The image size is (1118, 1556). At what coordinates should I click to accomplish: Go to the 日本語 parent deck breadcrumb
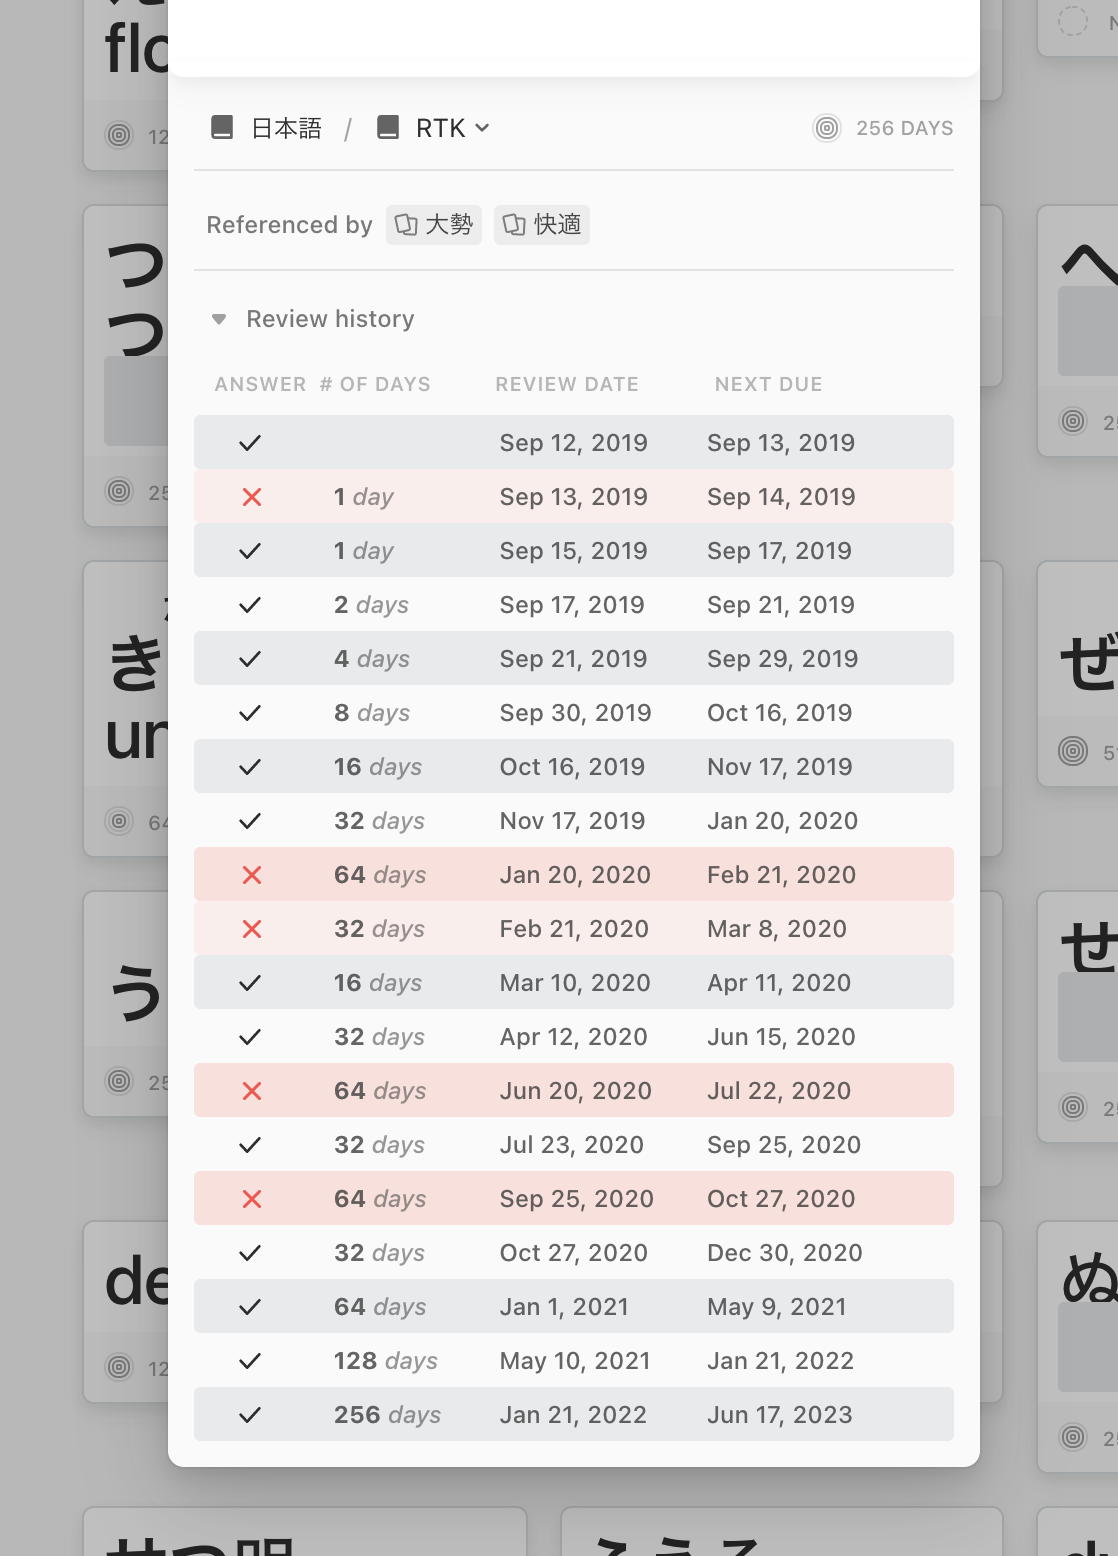click(x=286, y=128)
